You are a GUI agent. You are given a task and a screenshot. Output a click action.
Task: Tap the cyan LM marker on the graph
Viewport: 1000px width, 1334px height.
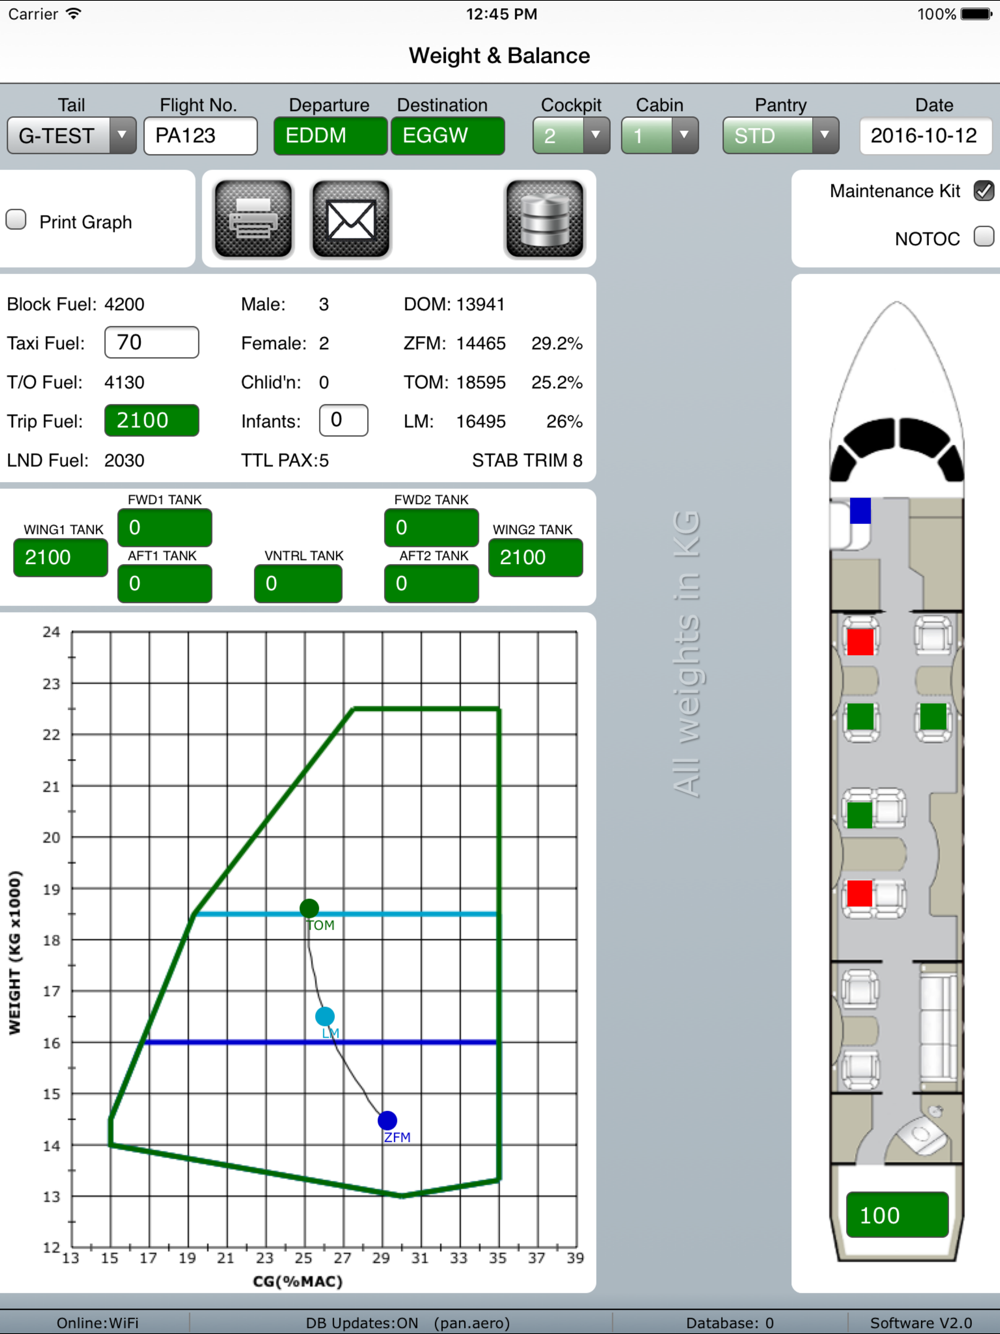[325, 1016]
